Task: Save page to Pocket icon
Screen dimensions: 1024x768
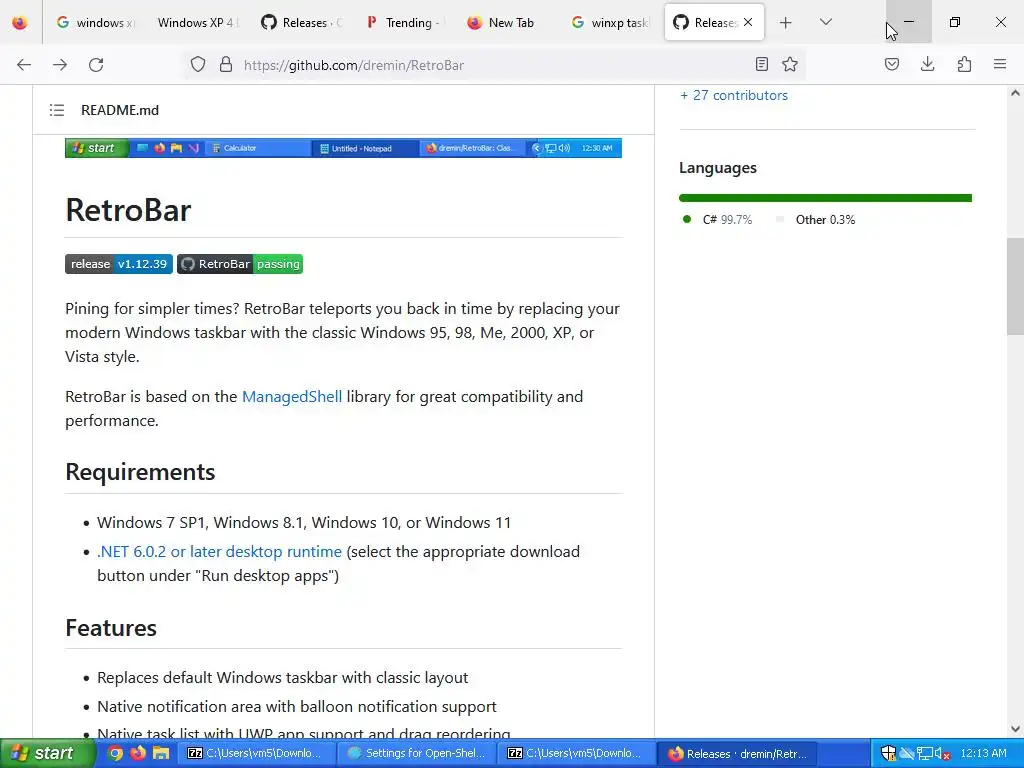Action: click(892, 64)
